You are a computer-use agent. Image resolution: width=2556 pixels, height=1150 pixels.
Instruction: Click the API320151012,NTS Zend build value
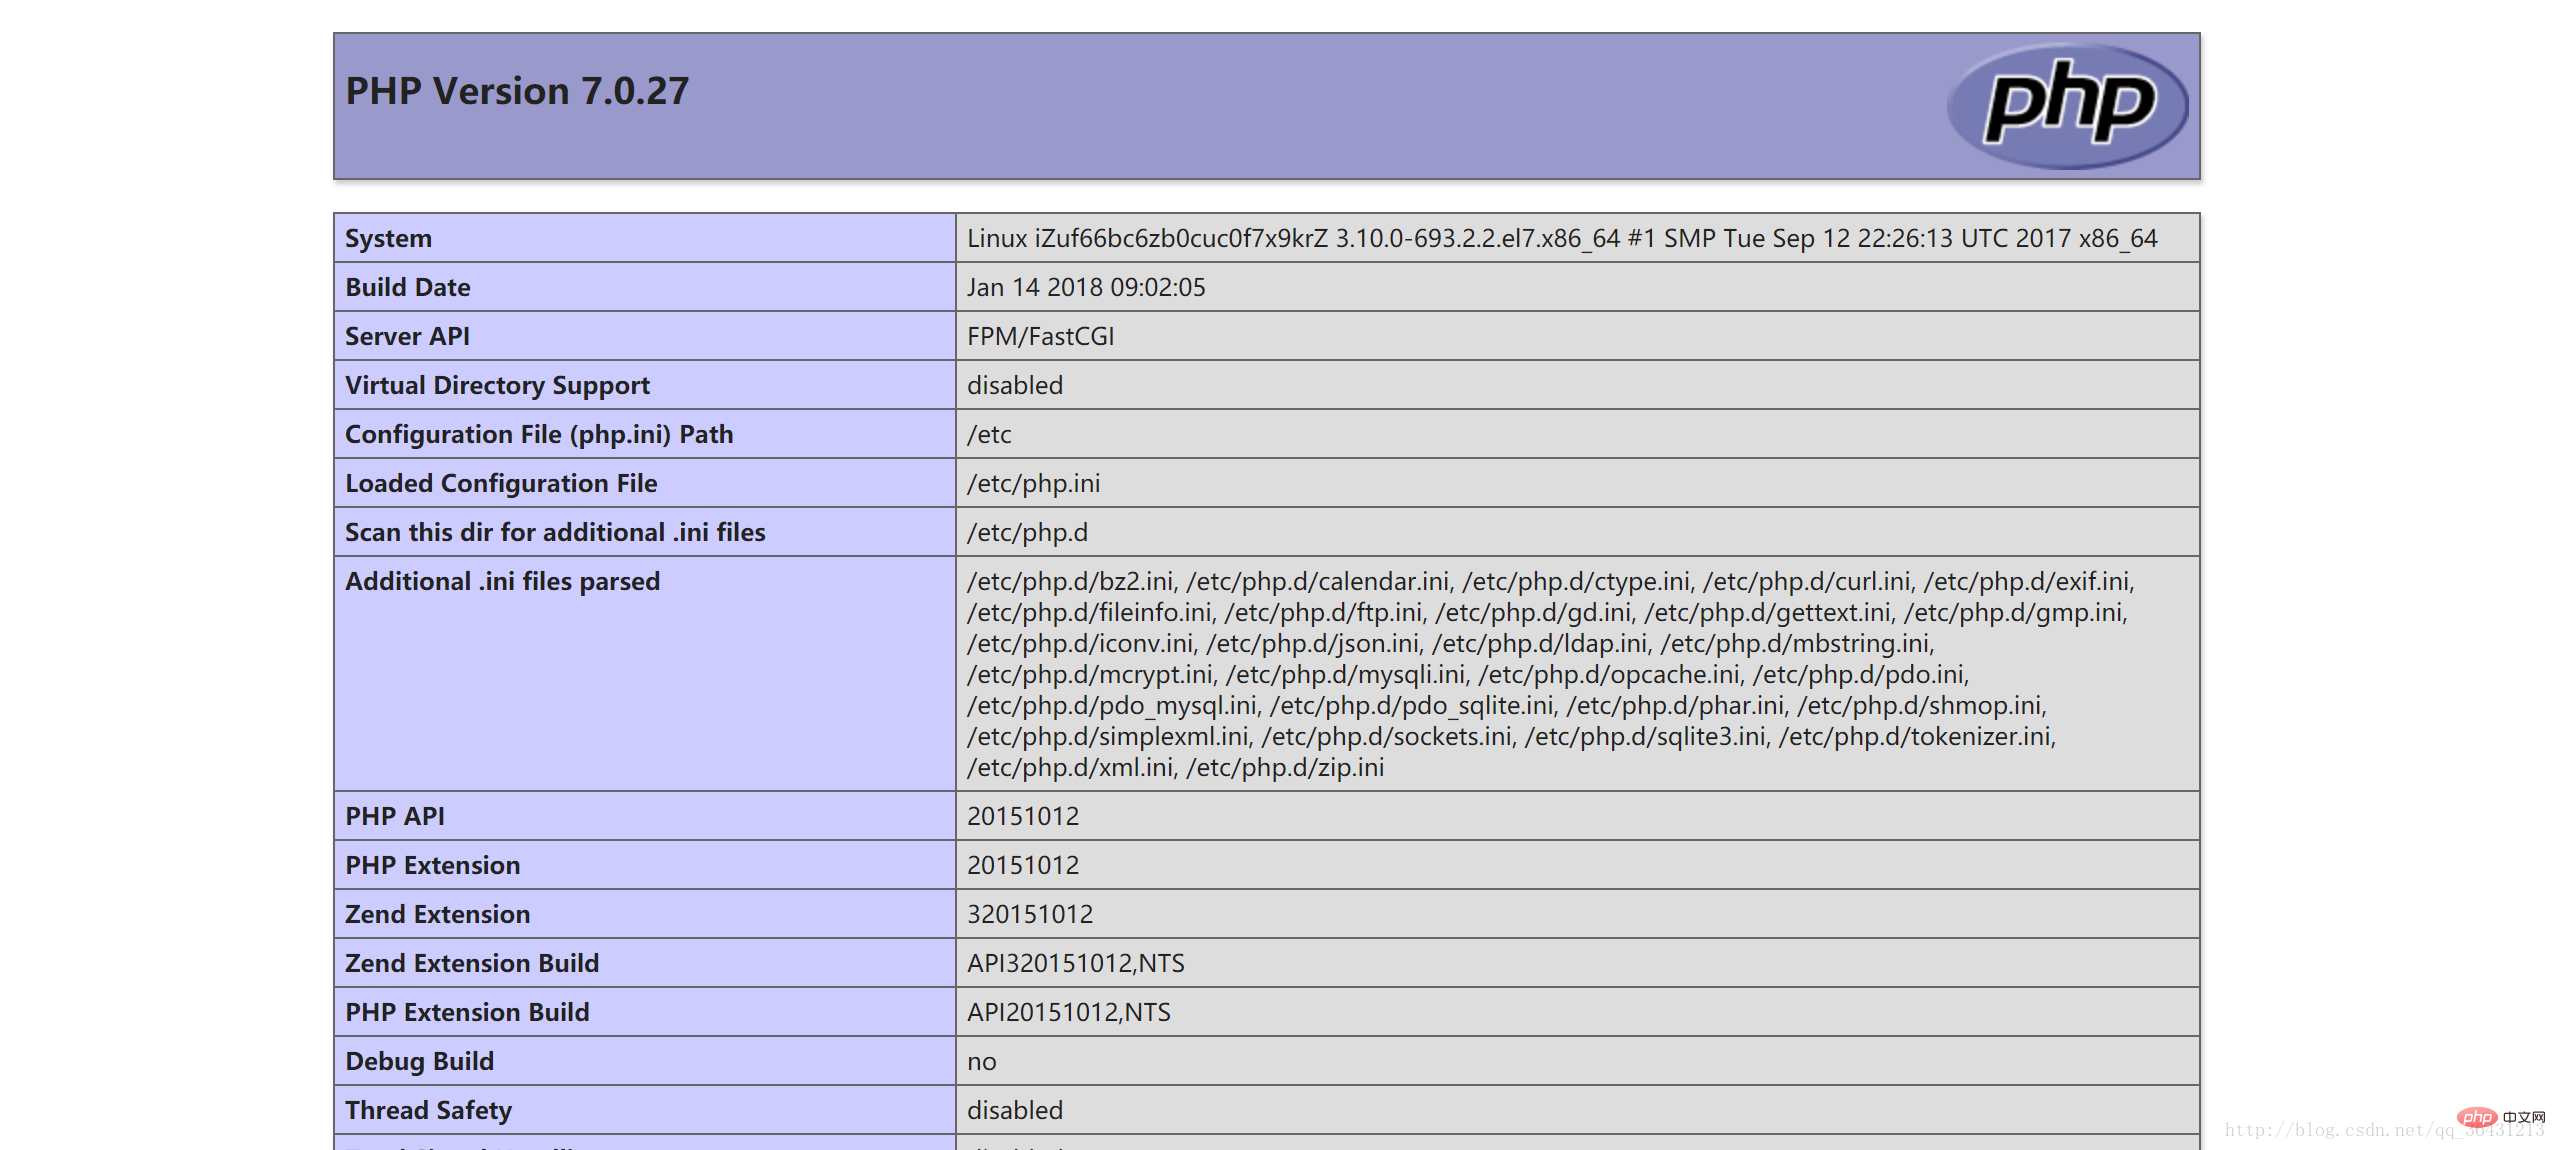point(1075,963)
